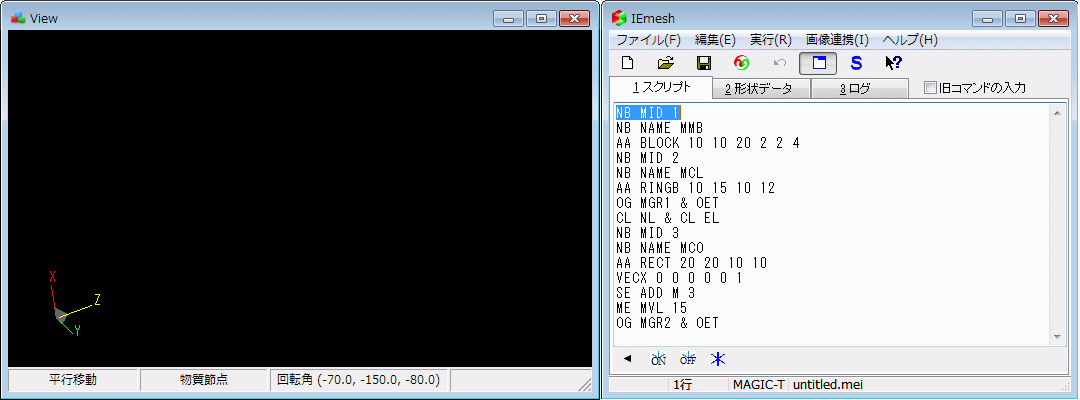Click the line 'AA RECT 20 20 10 10'
Screen dimensions: 1080x400
[x=692, y=263]
